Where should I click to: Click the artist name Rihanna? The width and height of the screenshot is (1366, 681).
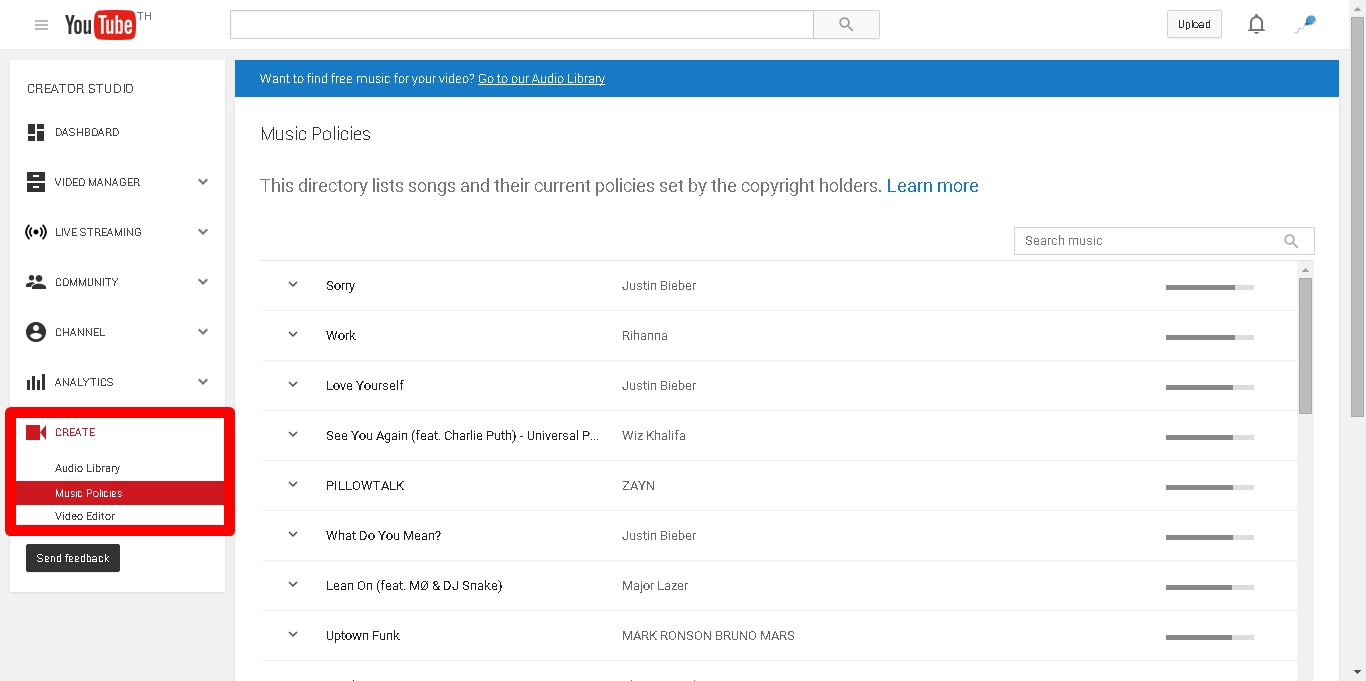[645, 336]
